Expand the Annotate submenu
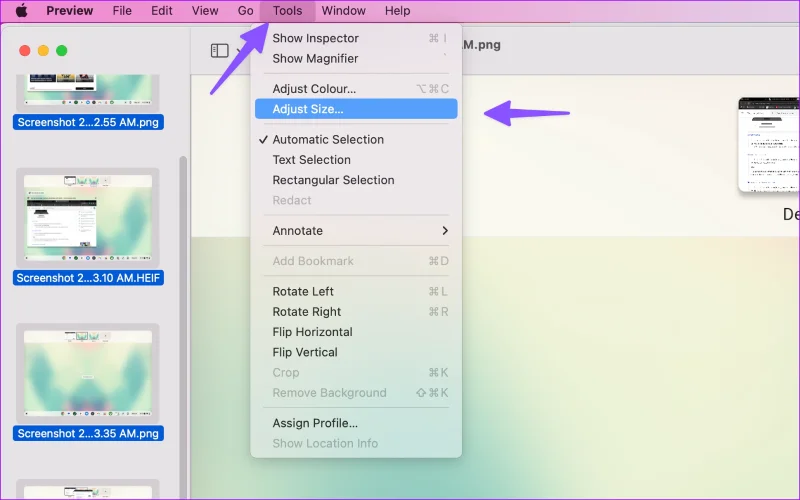 pyautogui.click(x=356, y=231)
